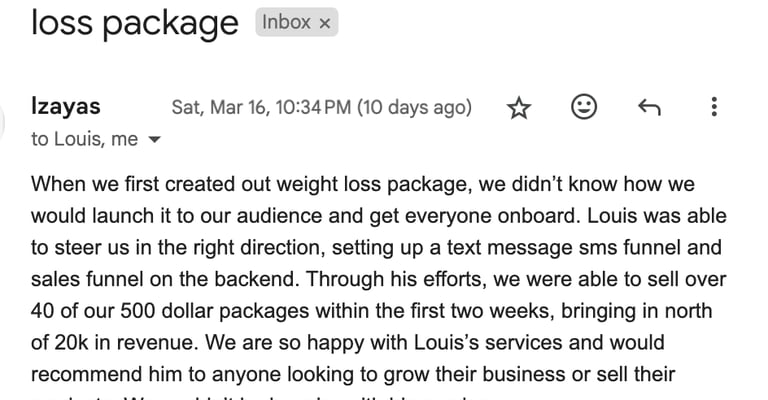768x400 pixels.
Task: Click the "Sat, Mar 16, 10:34 PM" timestamp
Action: [x=261, y=108]
